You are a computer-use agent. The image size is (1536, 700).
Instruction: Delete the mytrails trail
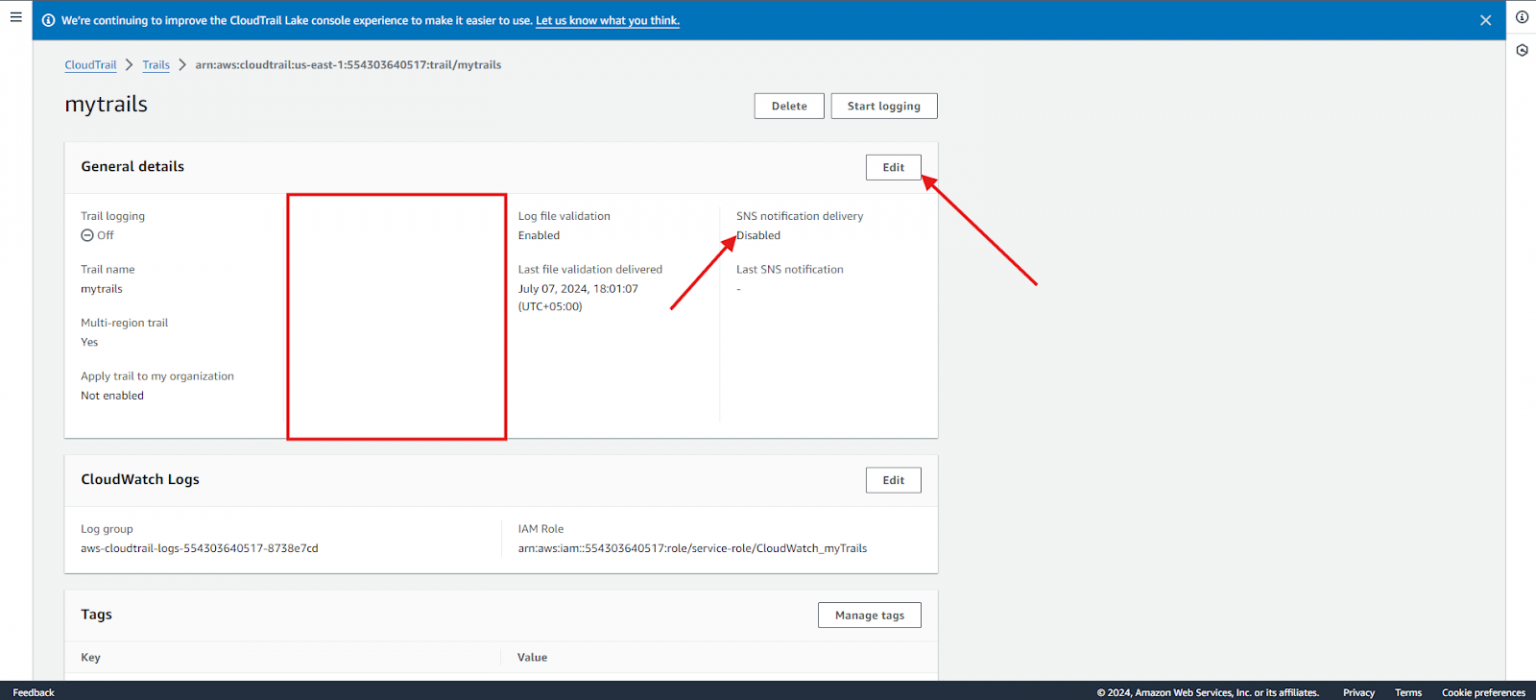(788, 105)
